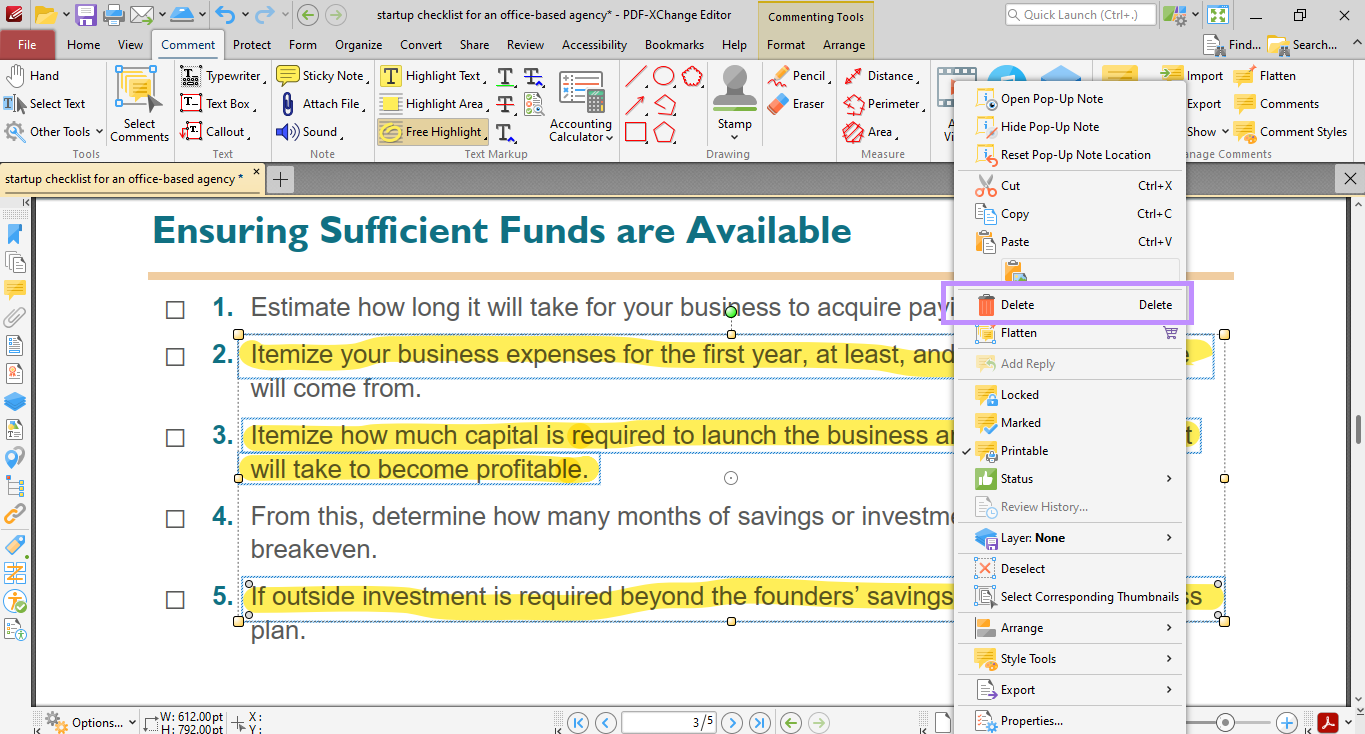Open the Bookmarks panel in the sidebar

pos(13,233)
